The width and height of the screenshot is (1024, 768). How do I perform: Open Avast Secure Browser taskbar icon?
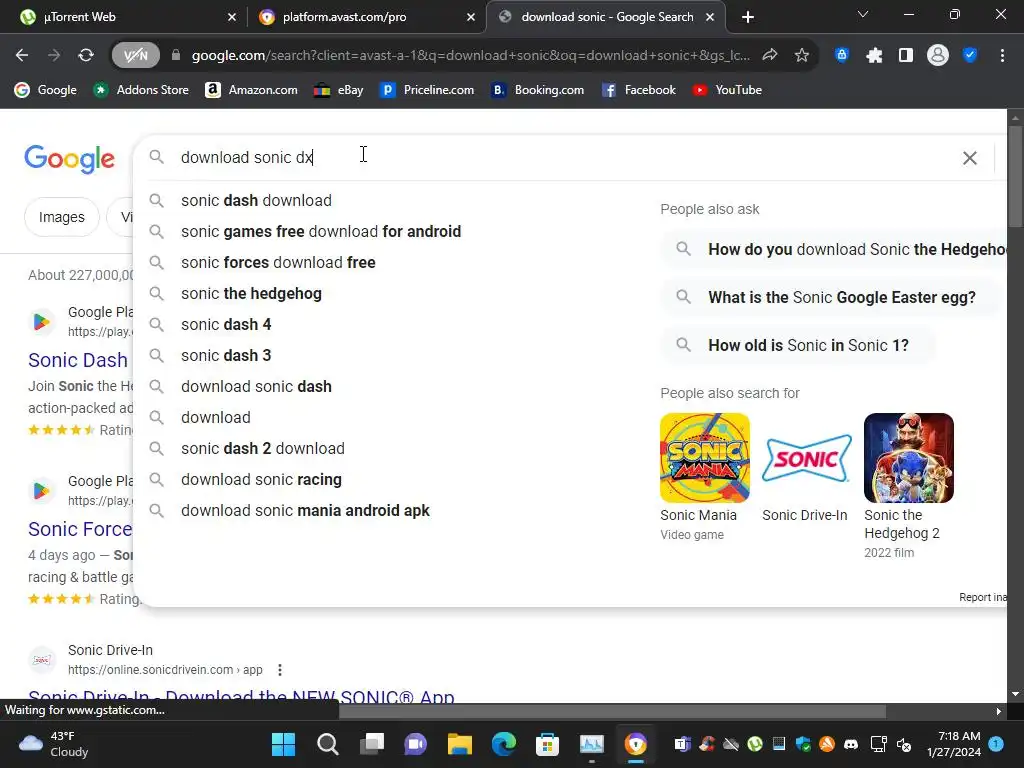635,744
